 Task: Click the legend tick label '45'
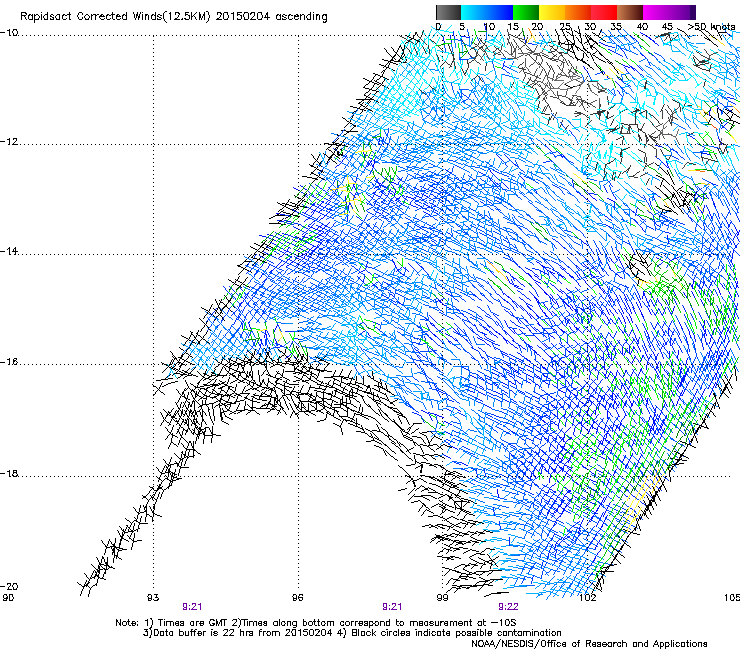(x=667, y=26)
